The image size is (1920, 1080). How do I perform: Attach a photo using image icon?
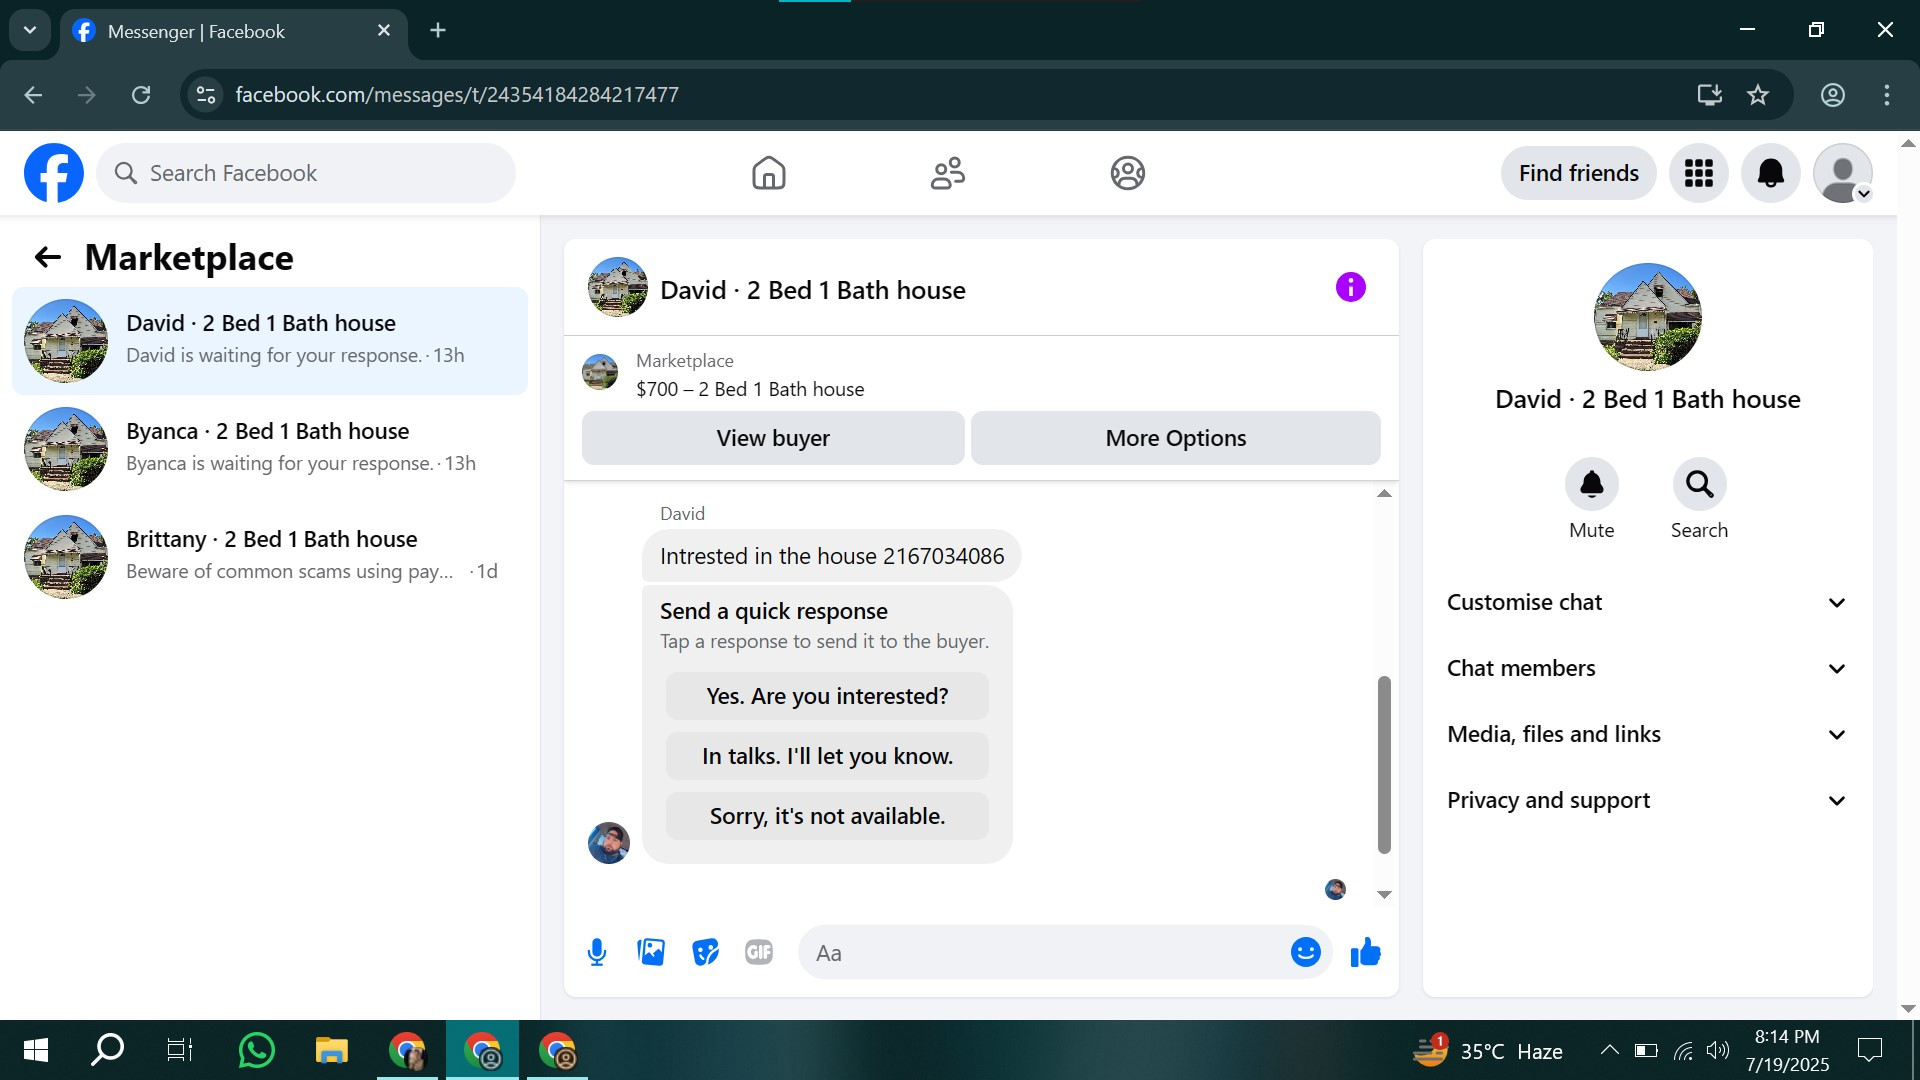pos(651,952)
